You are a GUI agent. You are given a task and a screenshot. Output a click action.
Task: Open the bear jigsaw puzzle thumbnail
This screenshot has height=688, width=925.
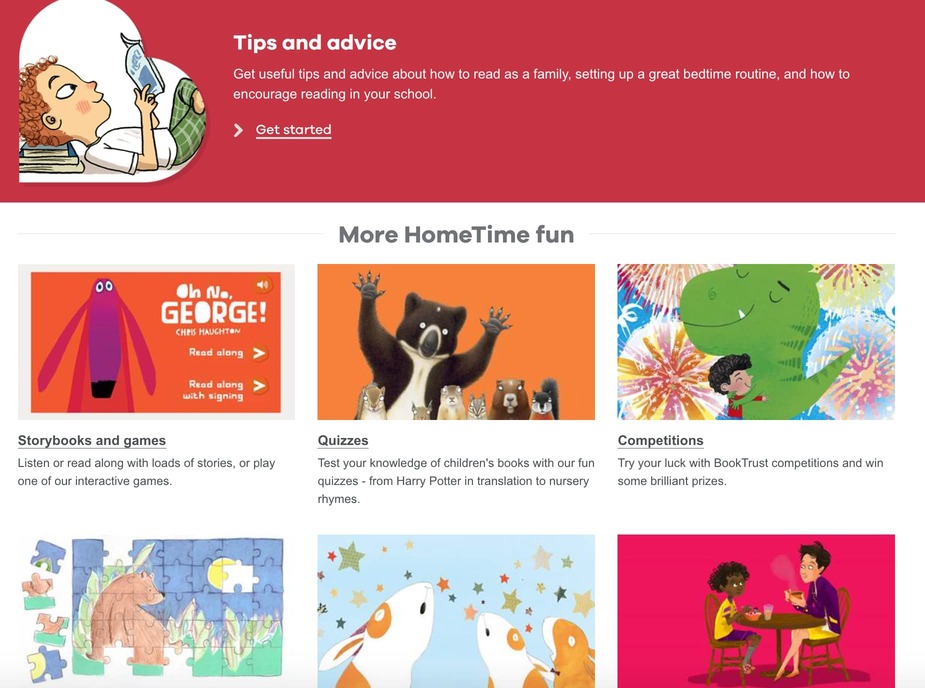(x=156, y=611)
